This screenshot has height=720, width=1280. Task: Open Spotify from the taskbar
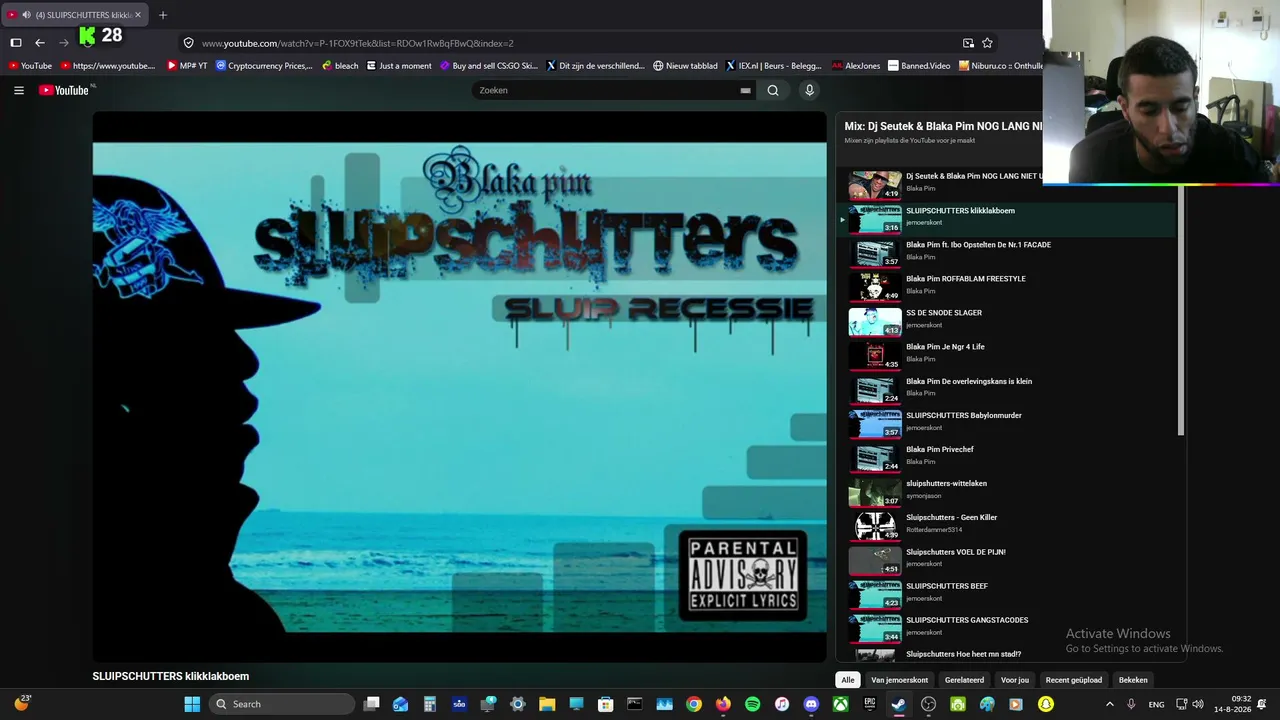(x=753, y=704)
